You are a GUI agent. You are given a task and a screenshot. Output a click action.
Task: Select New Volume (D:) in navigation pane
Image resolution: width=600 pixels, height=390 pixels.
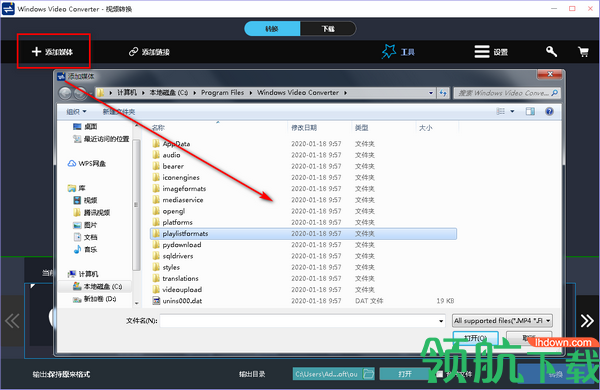(x=95, y=299)
